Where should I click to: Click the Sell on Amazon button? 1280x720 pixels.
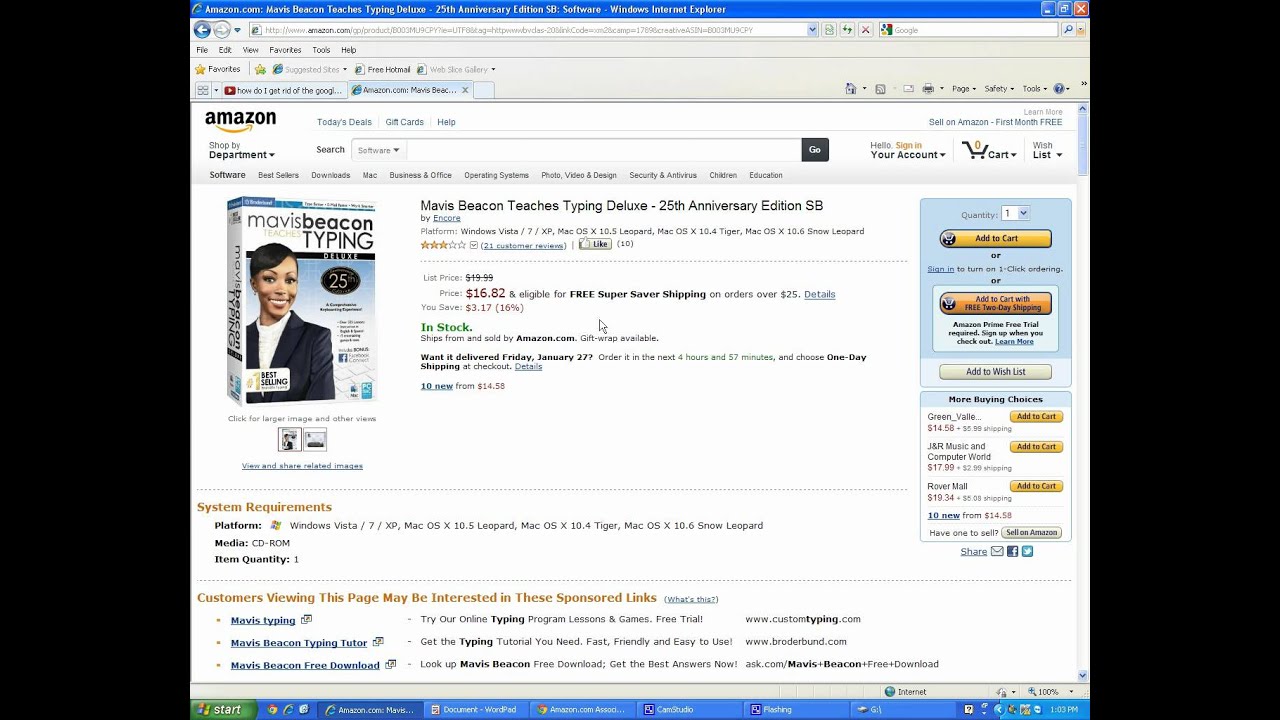tap(1032, 533)
